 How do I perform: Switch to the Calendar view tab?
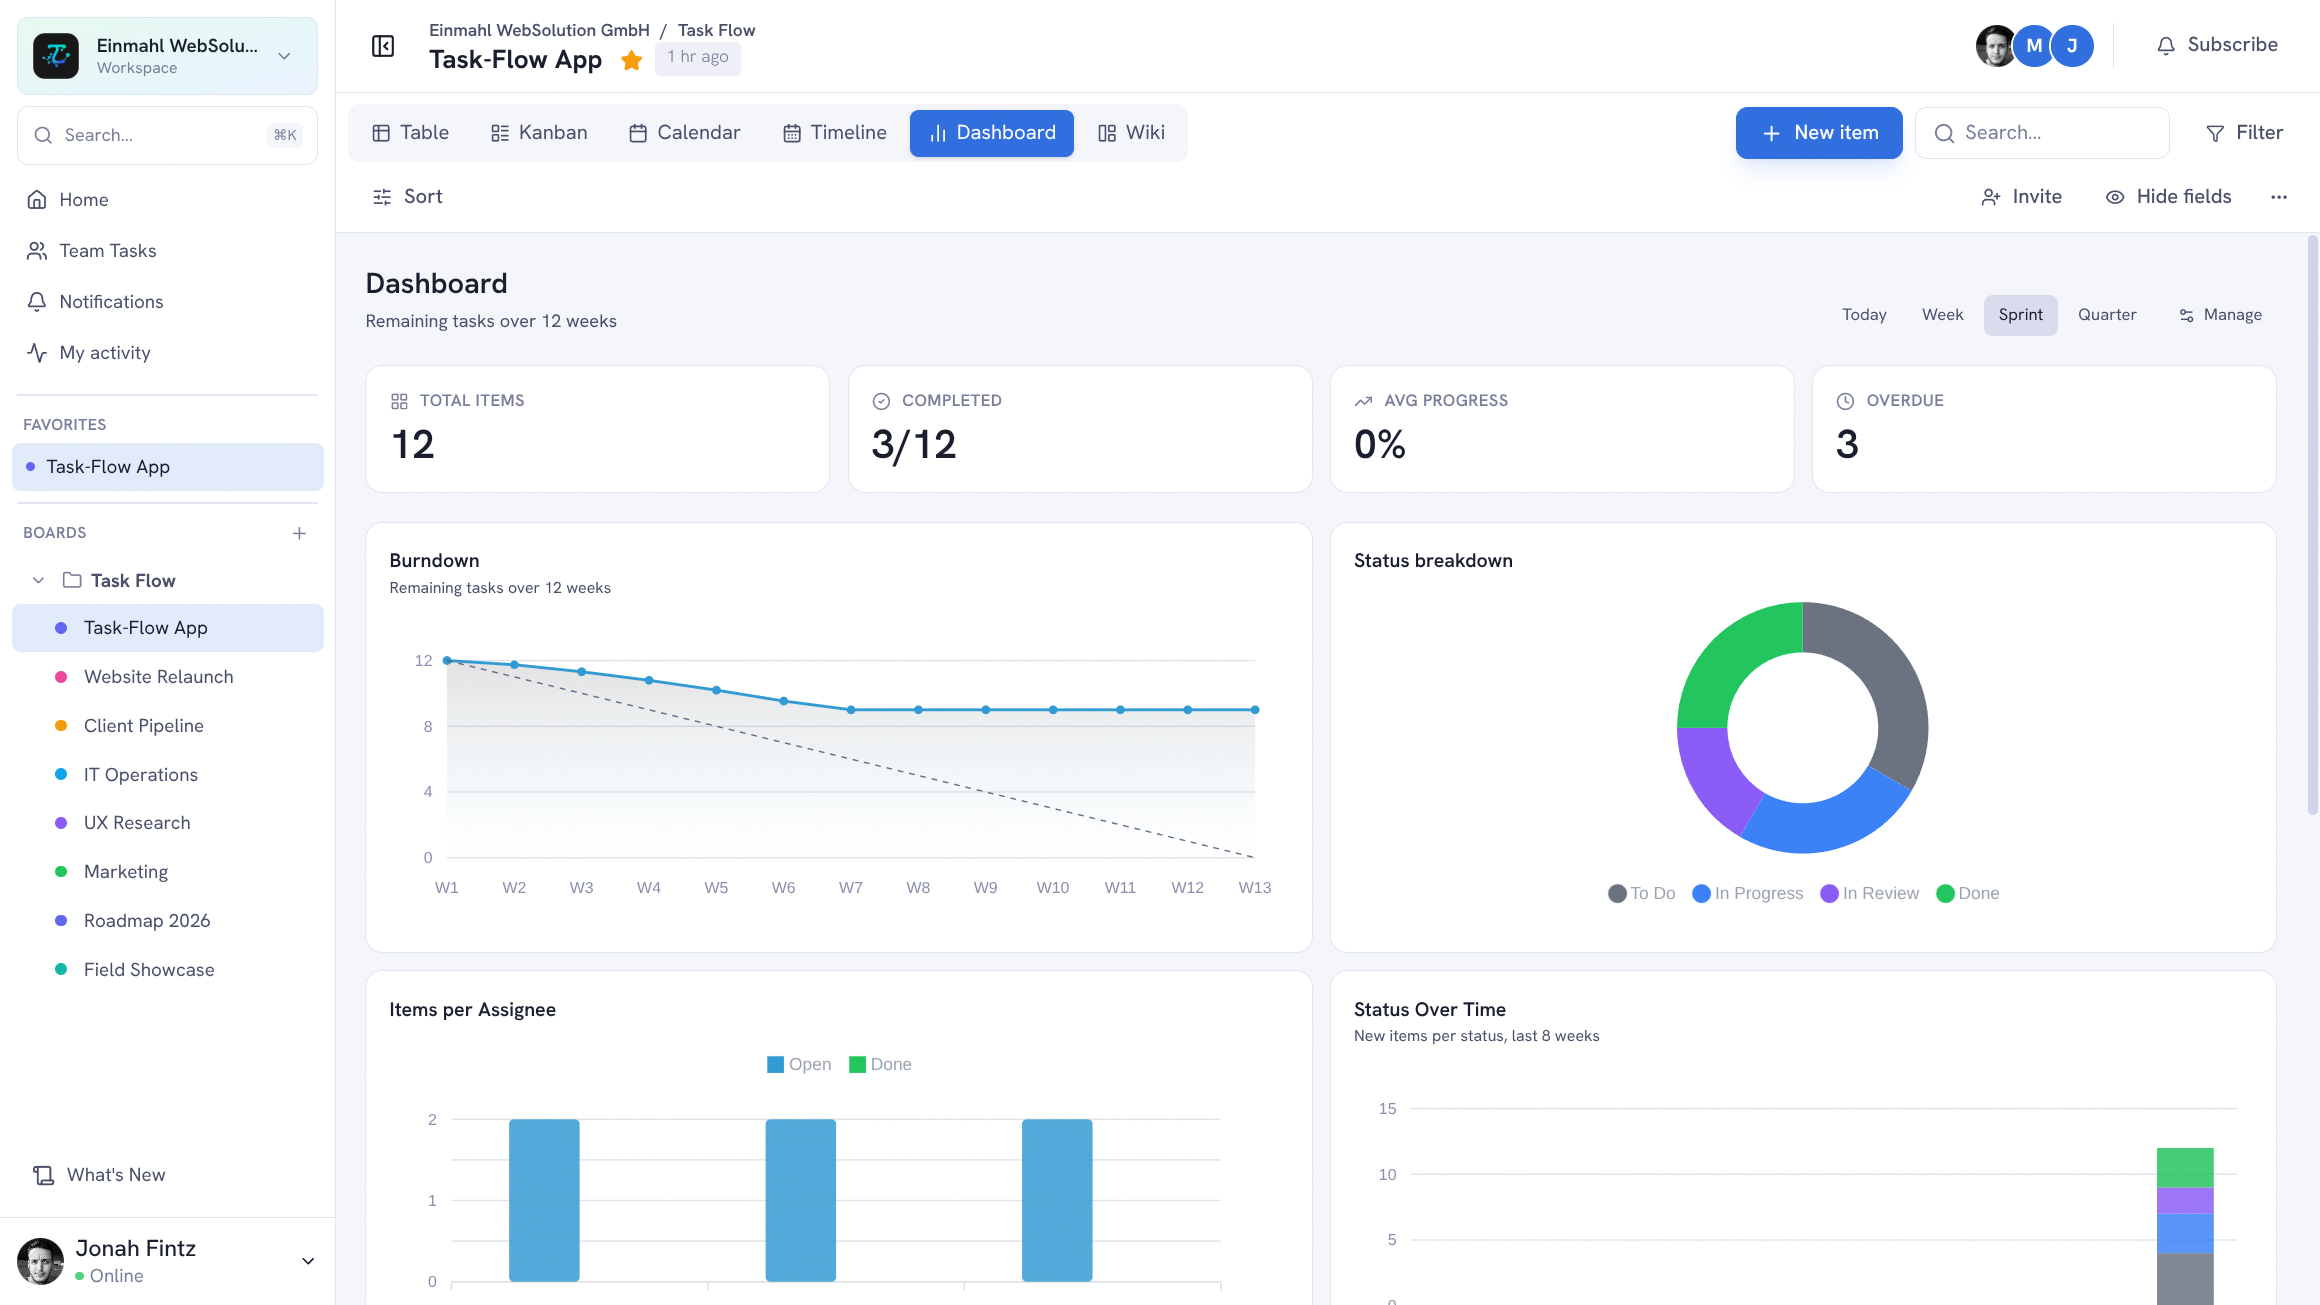[685, 133]
